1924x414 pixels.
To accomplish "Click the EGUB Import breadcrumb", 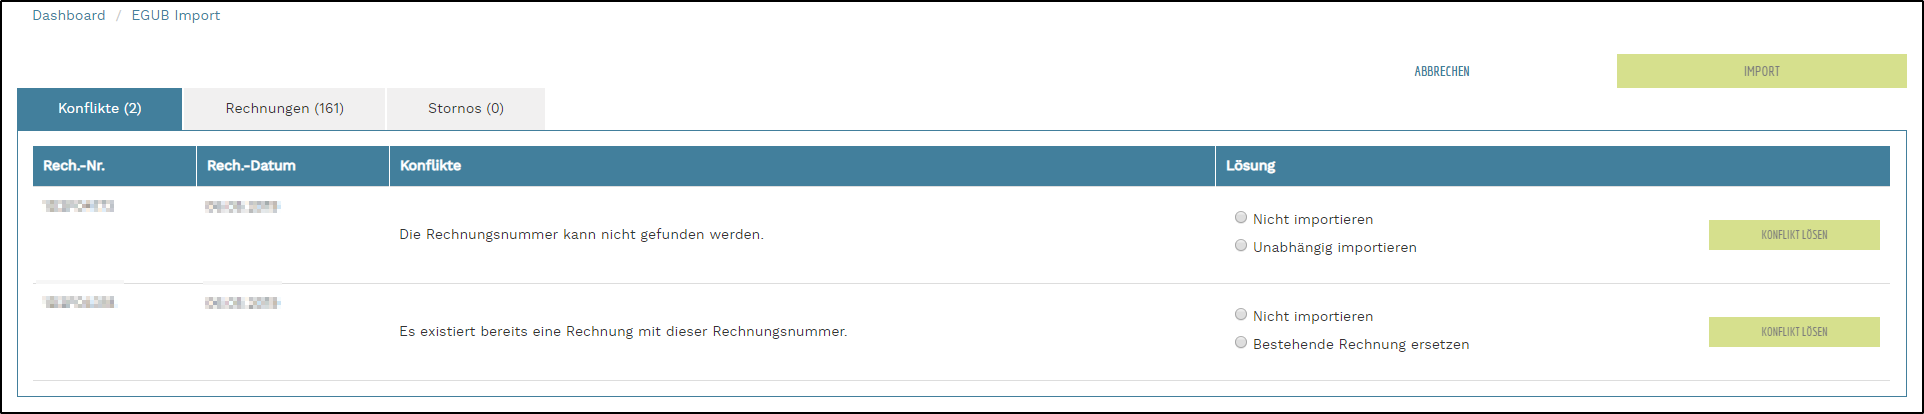I will click(x=176, y=16).
